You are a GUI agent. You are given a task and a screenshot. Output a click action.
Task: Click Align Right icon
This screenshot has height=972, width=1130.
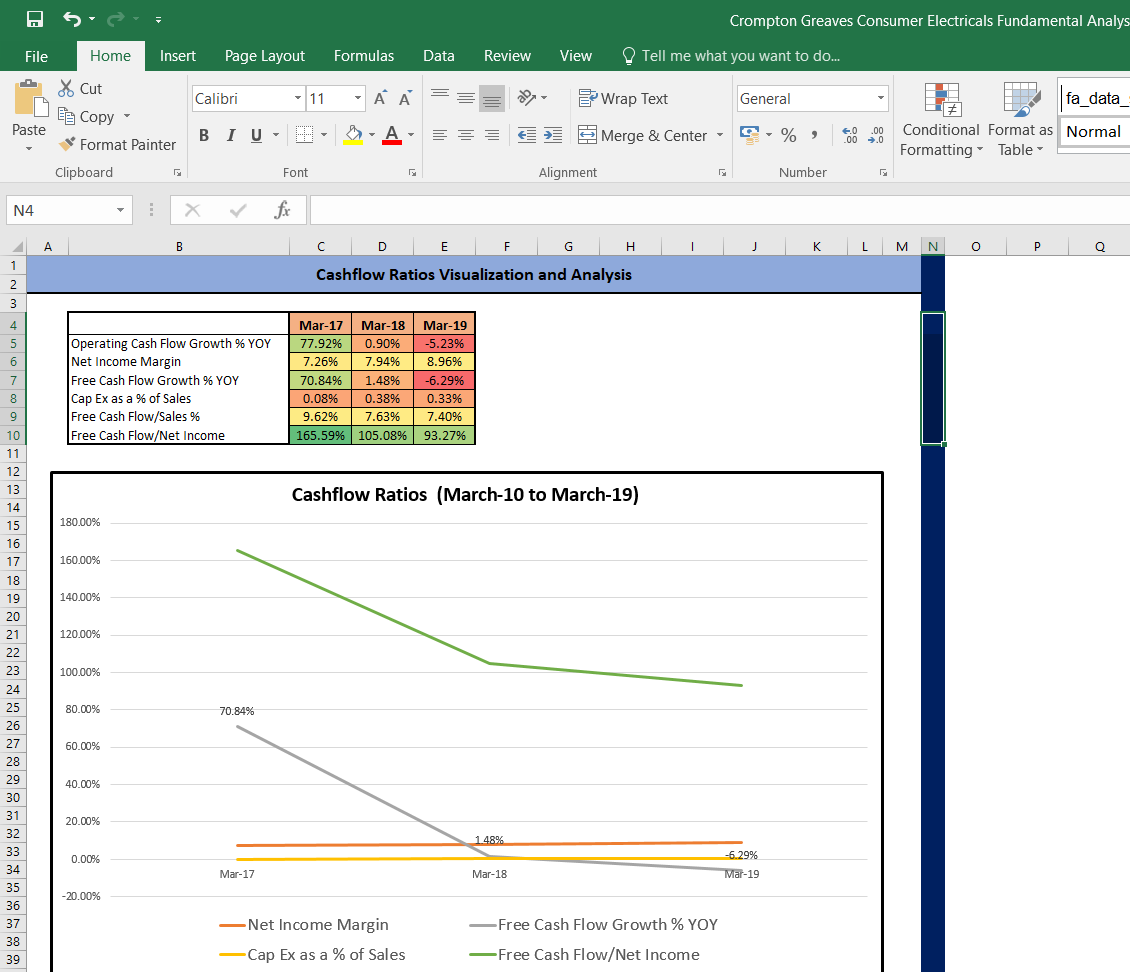click(x=492, y=135)
